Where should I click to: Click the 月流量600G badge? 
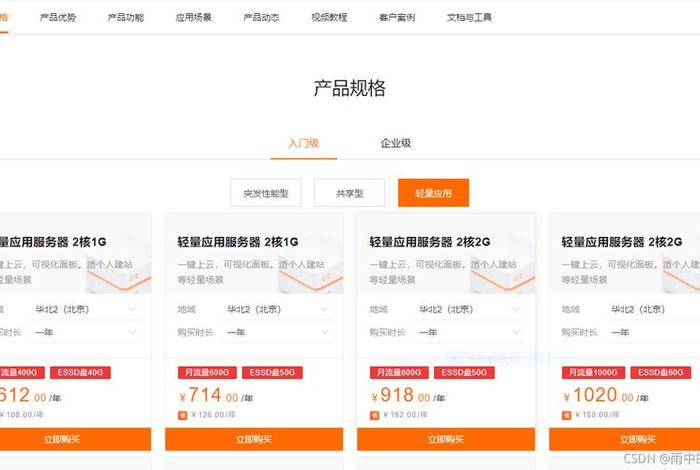click(x=207, y=372)
